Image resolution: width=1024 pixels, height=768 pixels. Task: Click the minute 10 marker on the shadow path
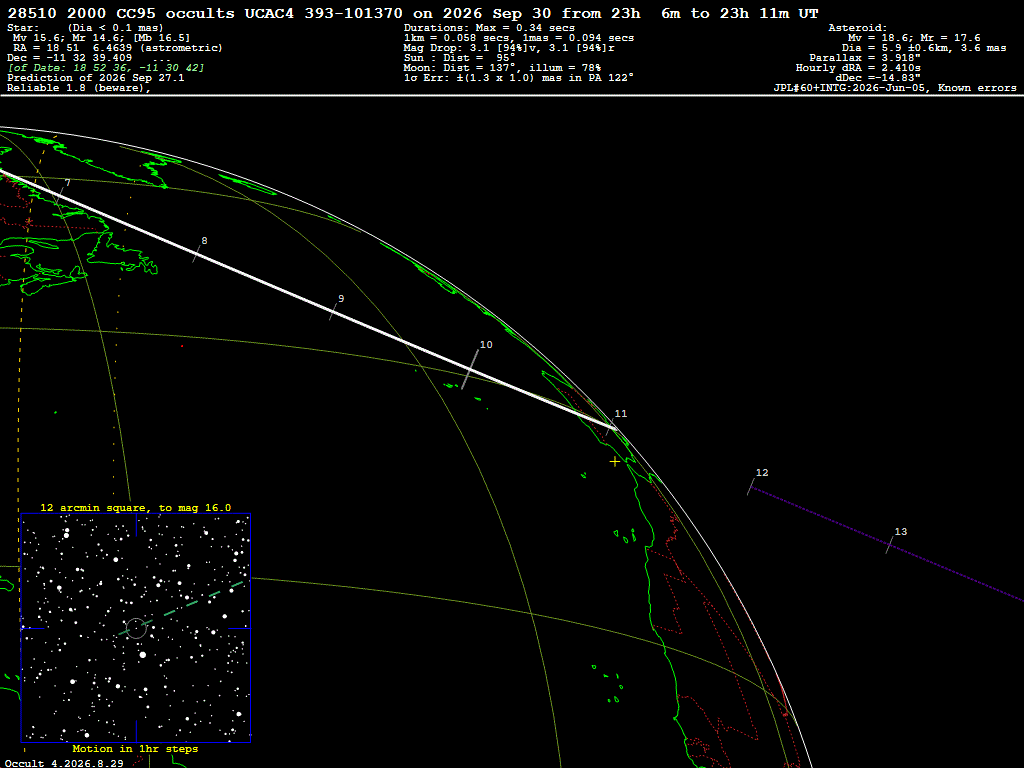point(470,370)
